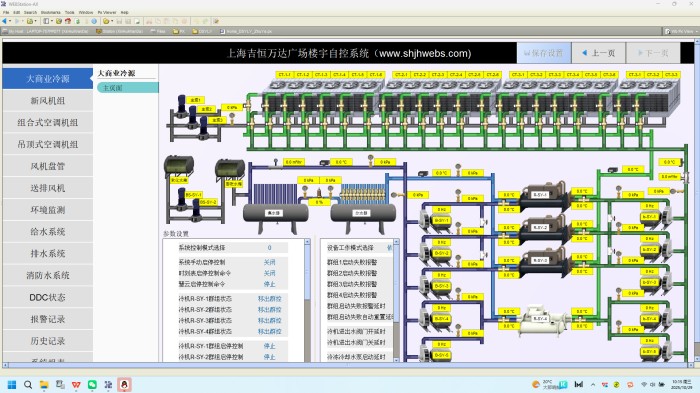Toggle 时刻表启停控制命令 value 关闭
The width and height of the screenshot is (700, 393).
(x=269, y=273)
